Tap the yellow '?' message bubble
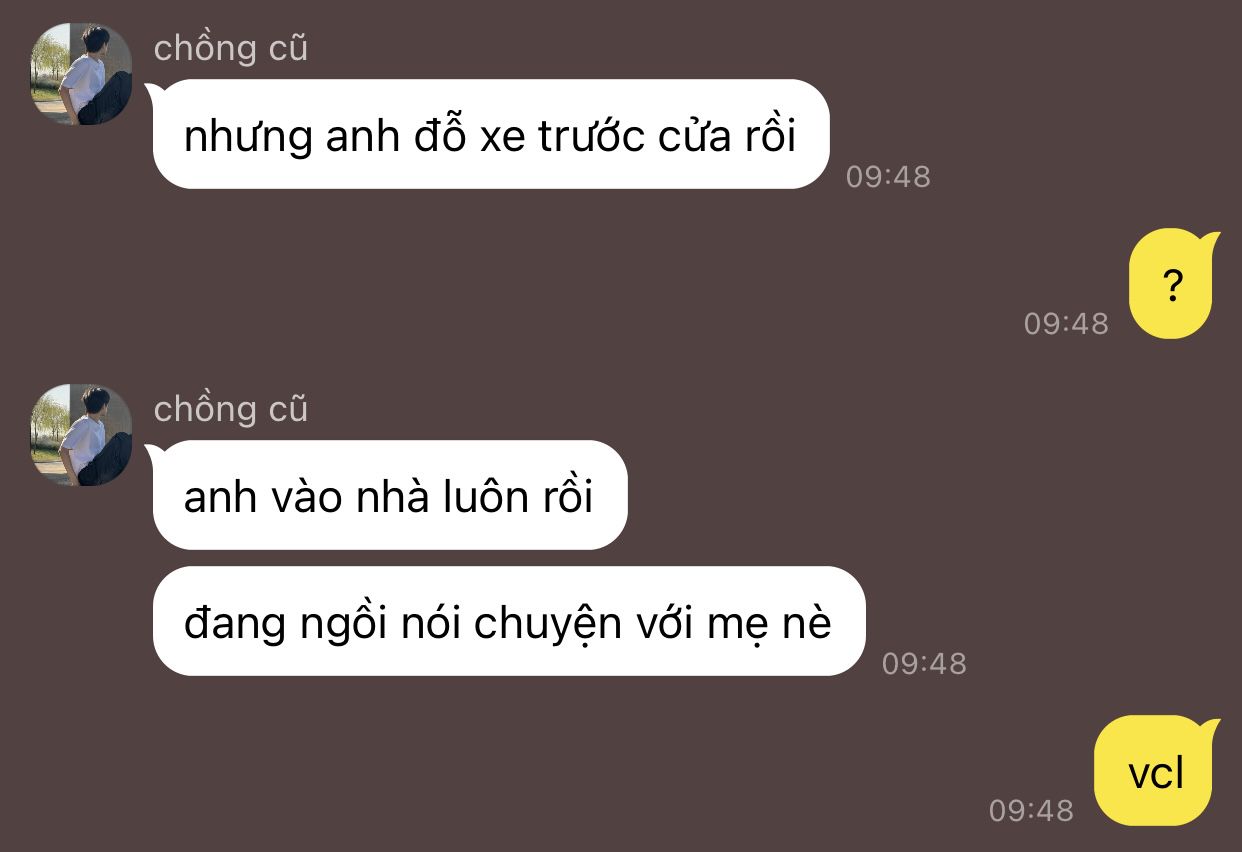The height and width of the screenshot is (852, 1242). [x=1172, y=285]
